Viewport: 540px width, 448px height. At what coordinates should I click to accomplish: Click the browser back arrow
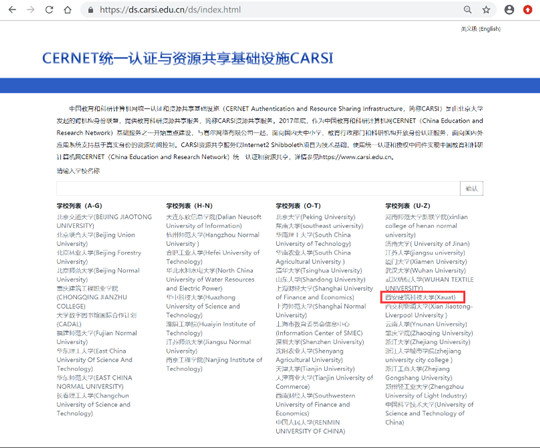click(x=12, y=10)
